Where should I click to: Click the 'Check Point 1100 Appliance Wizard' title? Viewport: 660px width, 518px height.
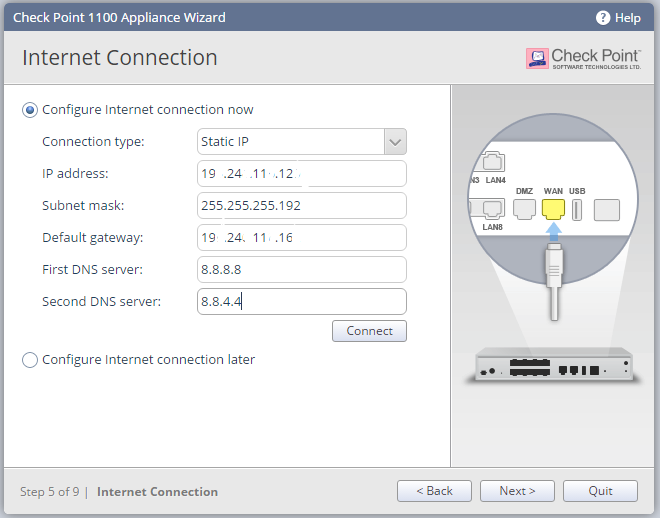pos(119,18)
